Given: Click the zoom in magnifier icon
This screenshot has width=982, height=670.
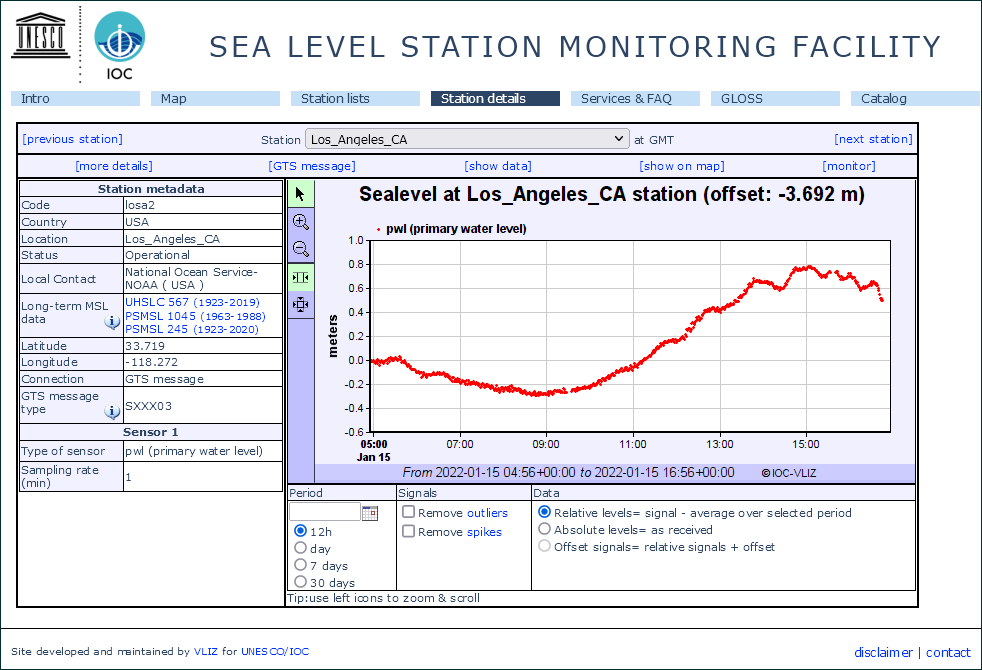Looking at the screenshot, I should (x=301, y=222).
